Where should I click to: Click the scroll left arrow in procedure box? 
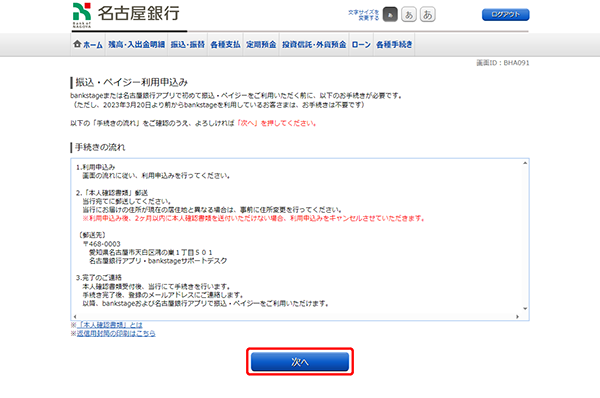pyautogui.click(x=75, y=316)
